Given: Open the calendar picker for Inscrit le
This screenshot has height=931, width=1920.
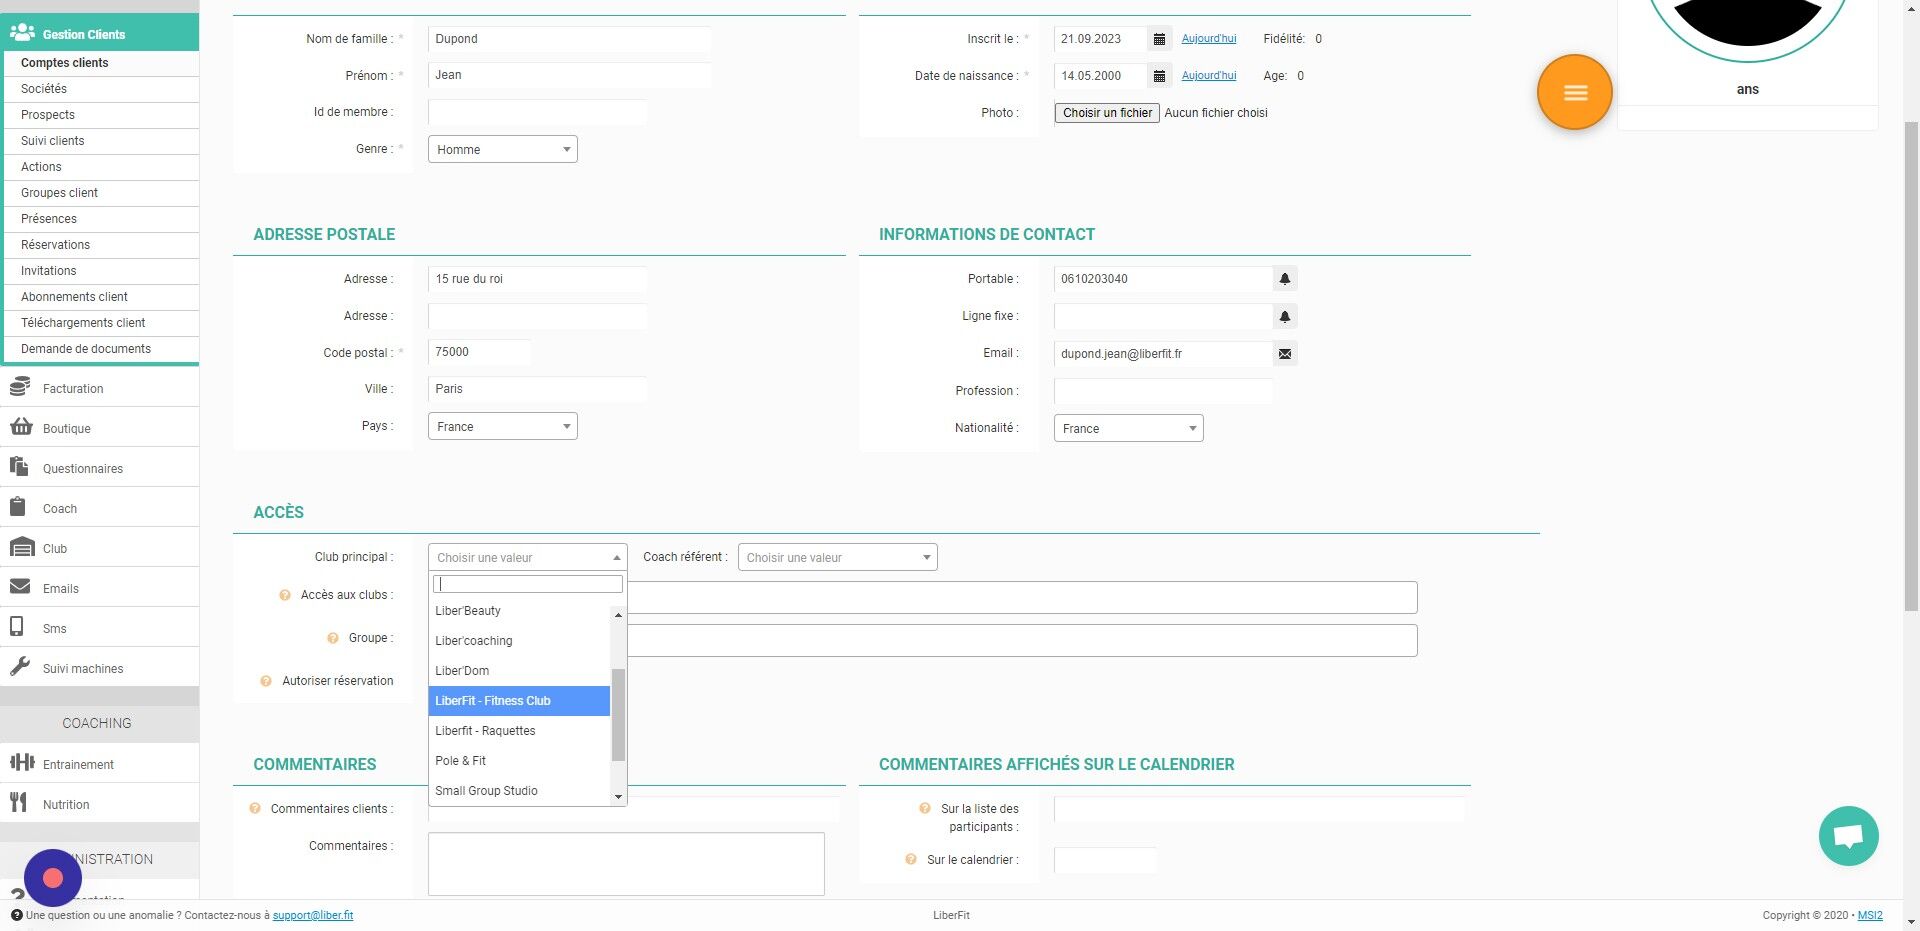Looking at the screenshot, I should [x=1159, y=39].
